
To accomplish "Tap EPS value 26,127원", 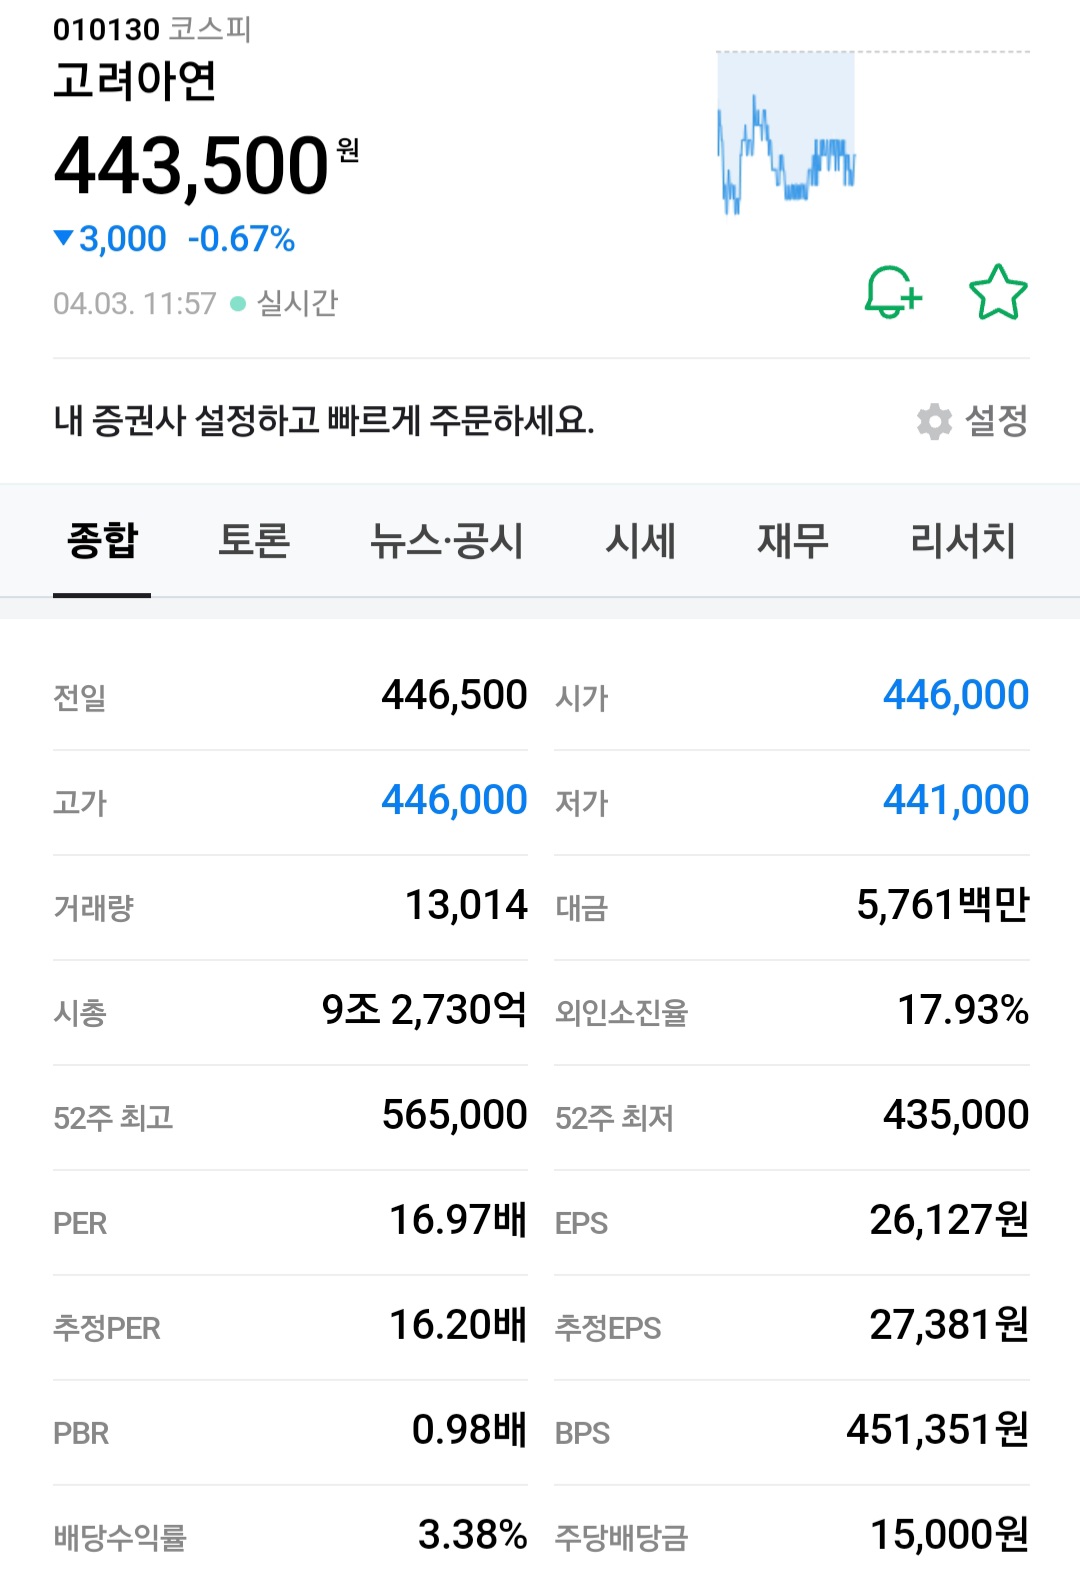I will click(x=949, y=1220).
